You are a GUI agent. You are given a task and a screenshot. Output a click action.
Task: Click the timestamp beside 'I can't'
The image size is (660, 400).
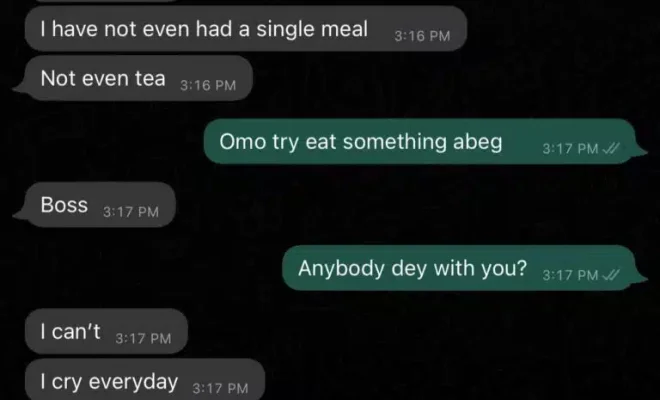(145, 339)
